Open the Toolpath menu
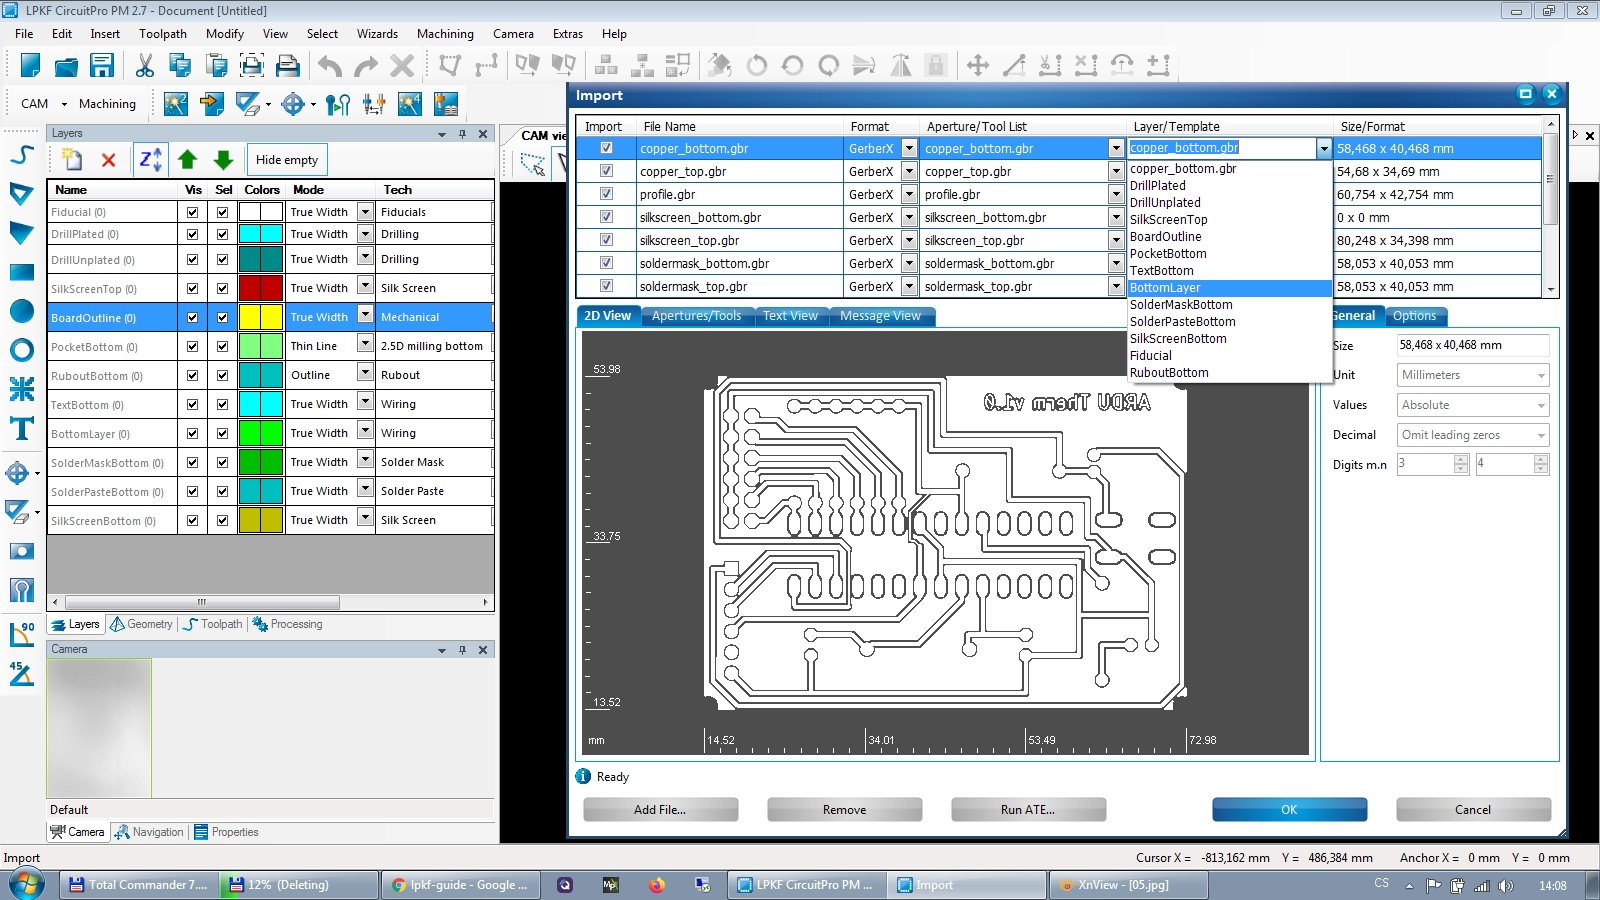The image size is (1600, 900). [x=163, y=34]
